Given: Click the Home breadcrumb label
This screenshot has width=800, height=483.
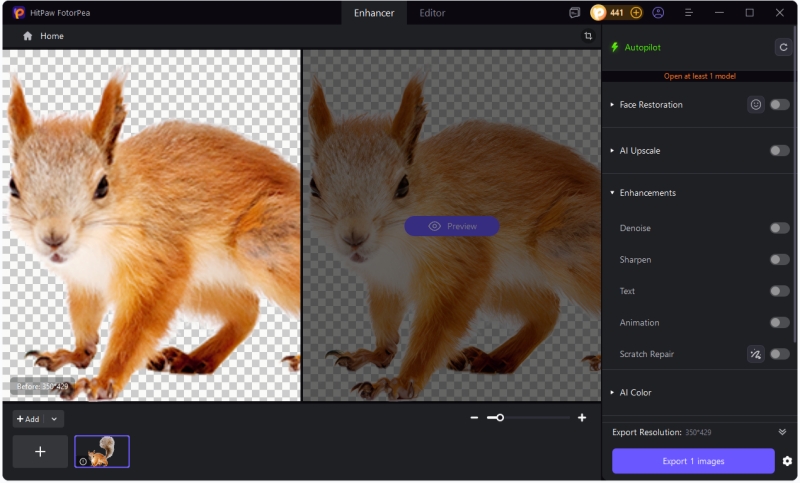Looking at the screenshot, I should tap(52, 36).
